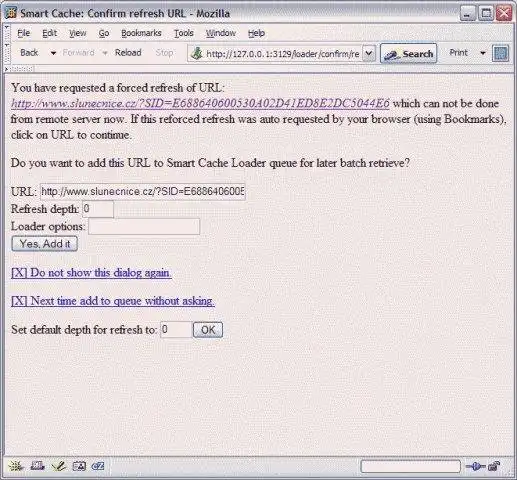Image resolution: width=517 pixels, height=480 pixels.
Task: Click the bookmark page icon in address bar
Action: (197, 53)
